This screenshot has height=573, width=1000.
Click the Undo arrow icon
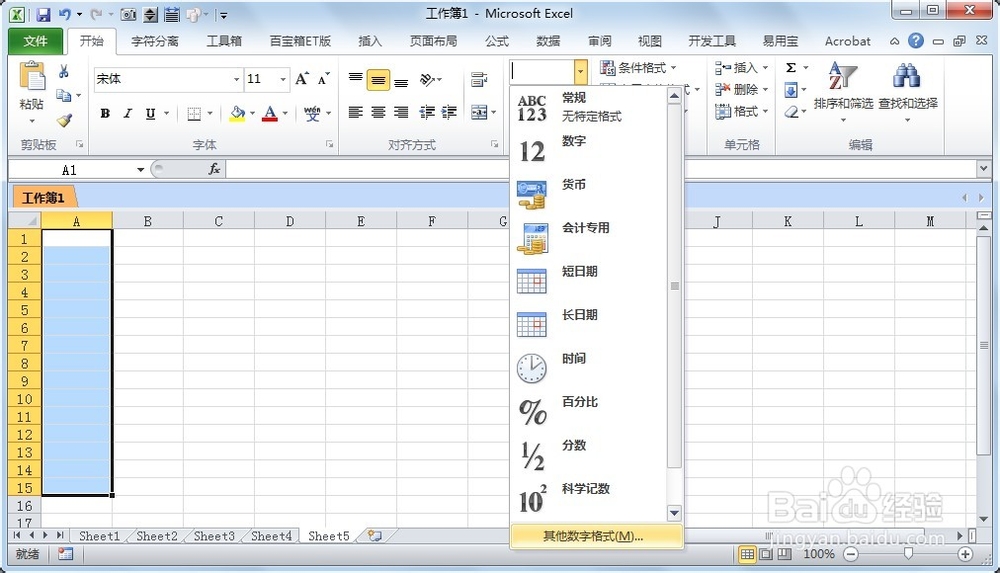pos(65,14)
